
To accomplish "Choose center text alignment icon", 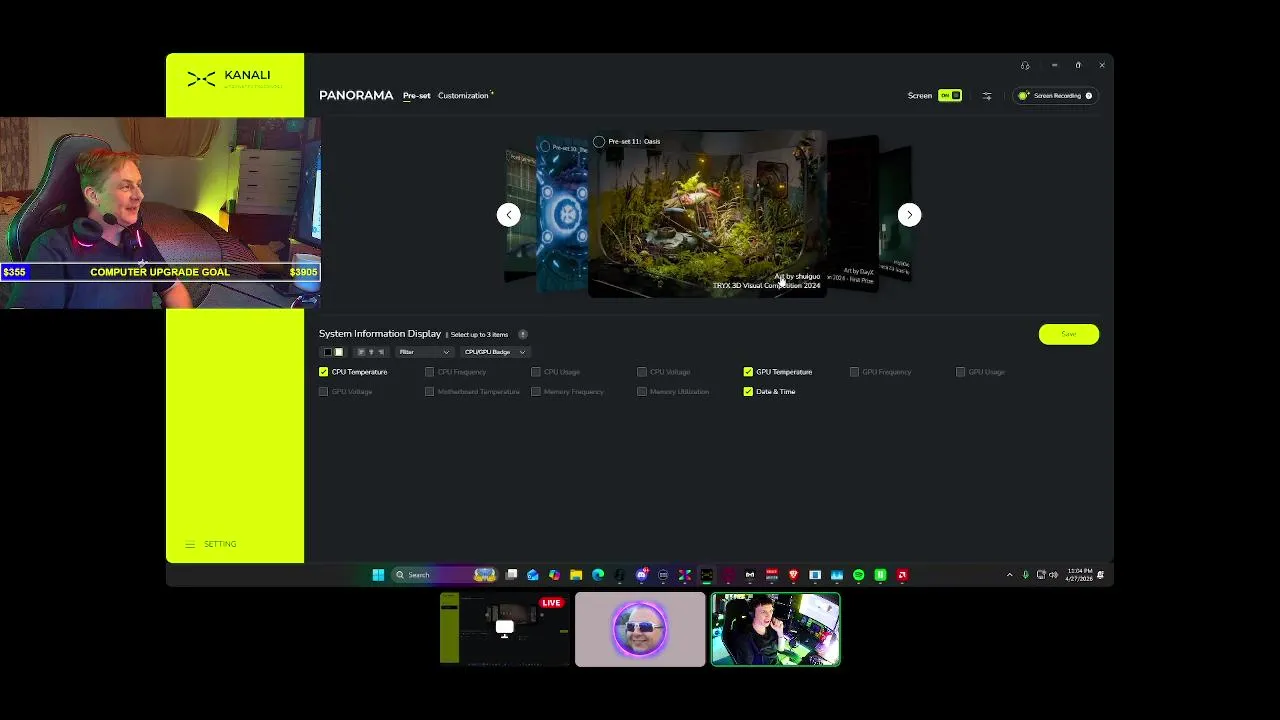I will pos(371,352).
